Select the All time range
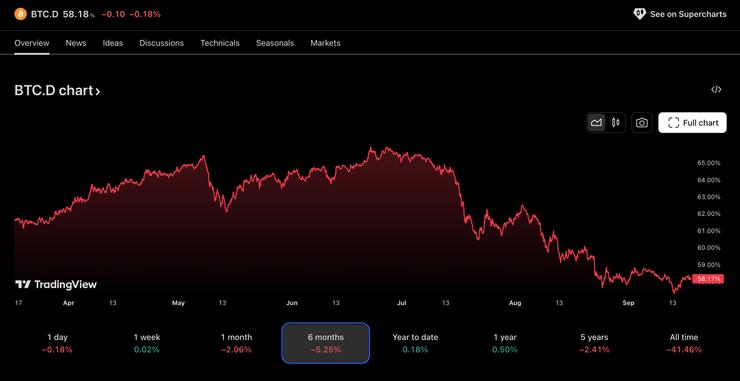This screenshot has width=740, height=381. pos(684,343)
